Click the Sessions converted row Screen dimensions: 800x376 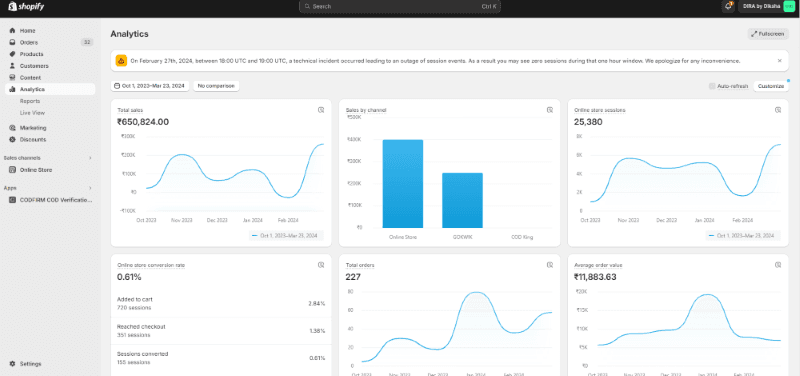pos(221,358)
